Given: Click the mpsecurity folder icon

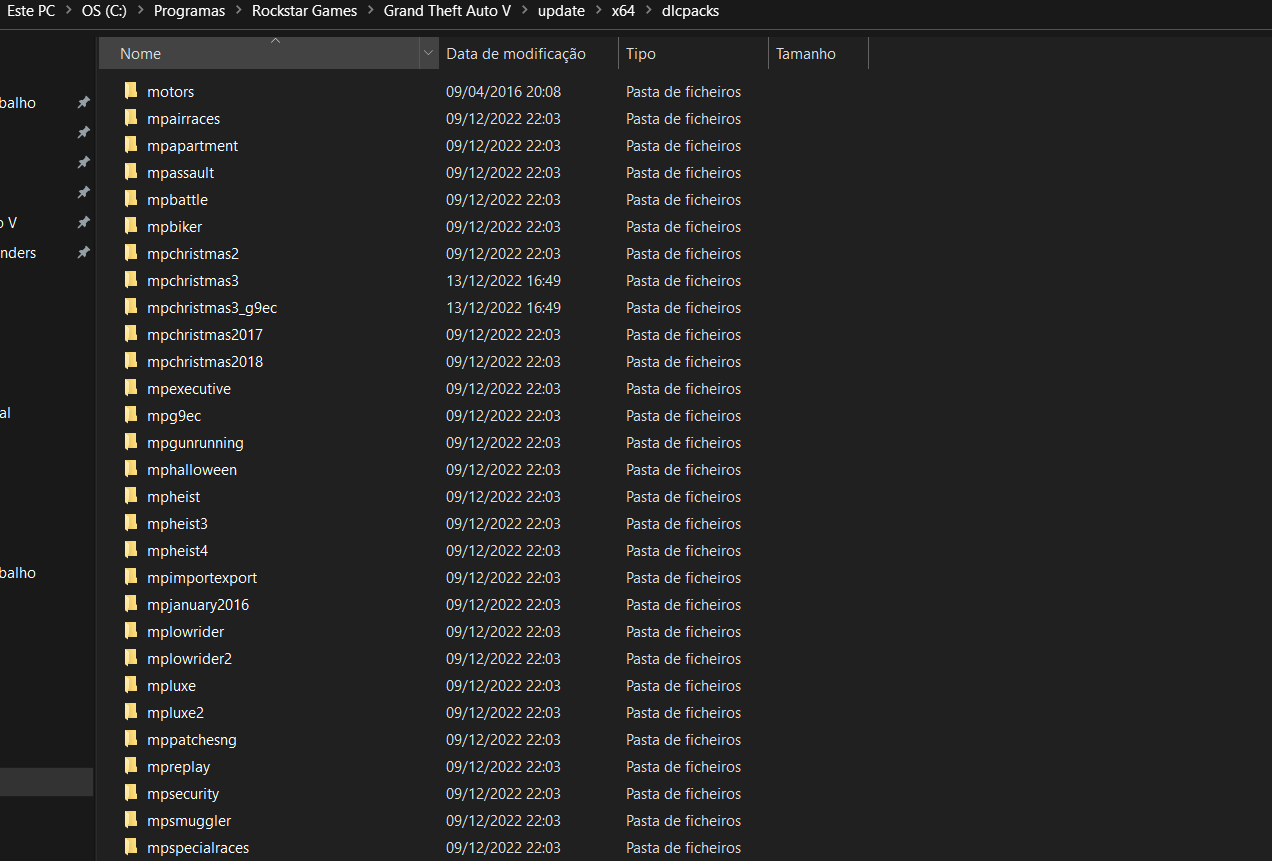Looking at the screenshot, I should (130, 793).
